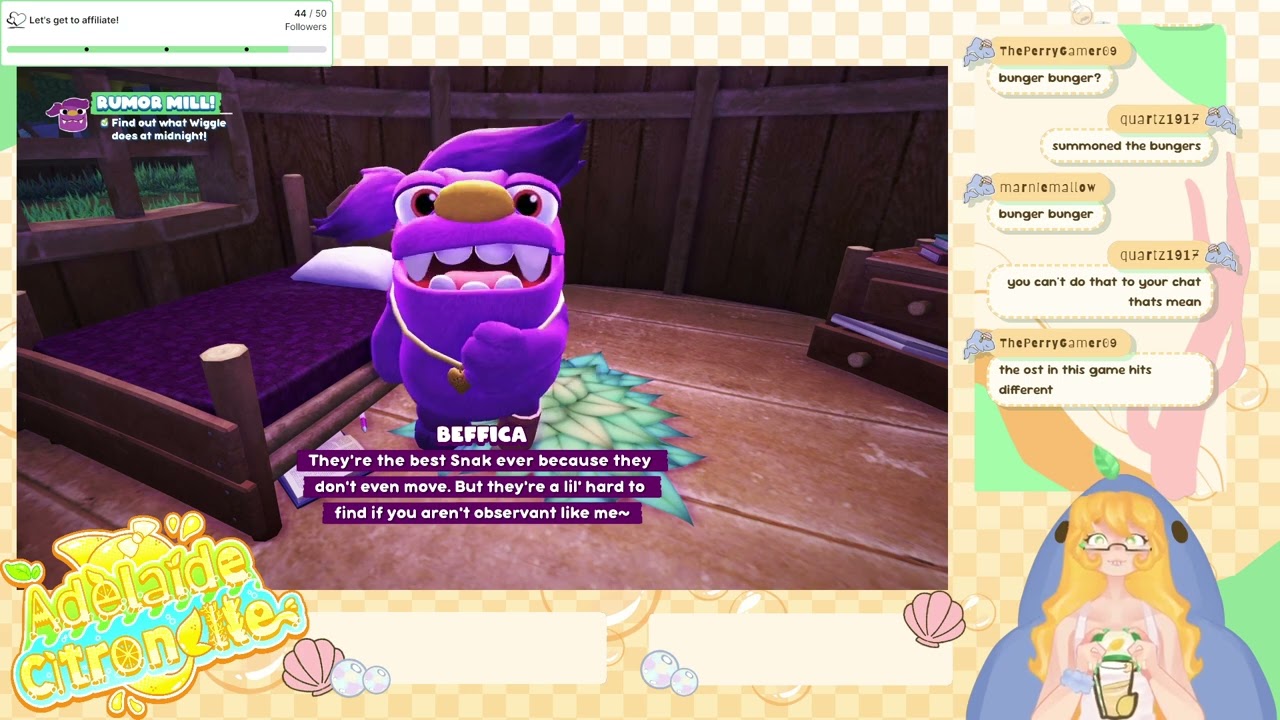Click the ThePerryGamer09 username on the 'bunger bunger?' message
Screen dimensions: 1280x720
tap(1058, 51)
